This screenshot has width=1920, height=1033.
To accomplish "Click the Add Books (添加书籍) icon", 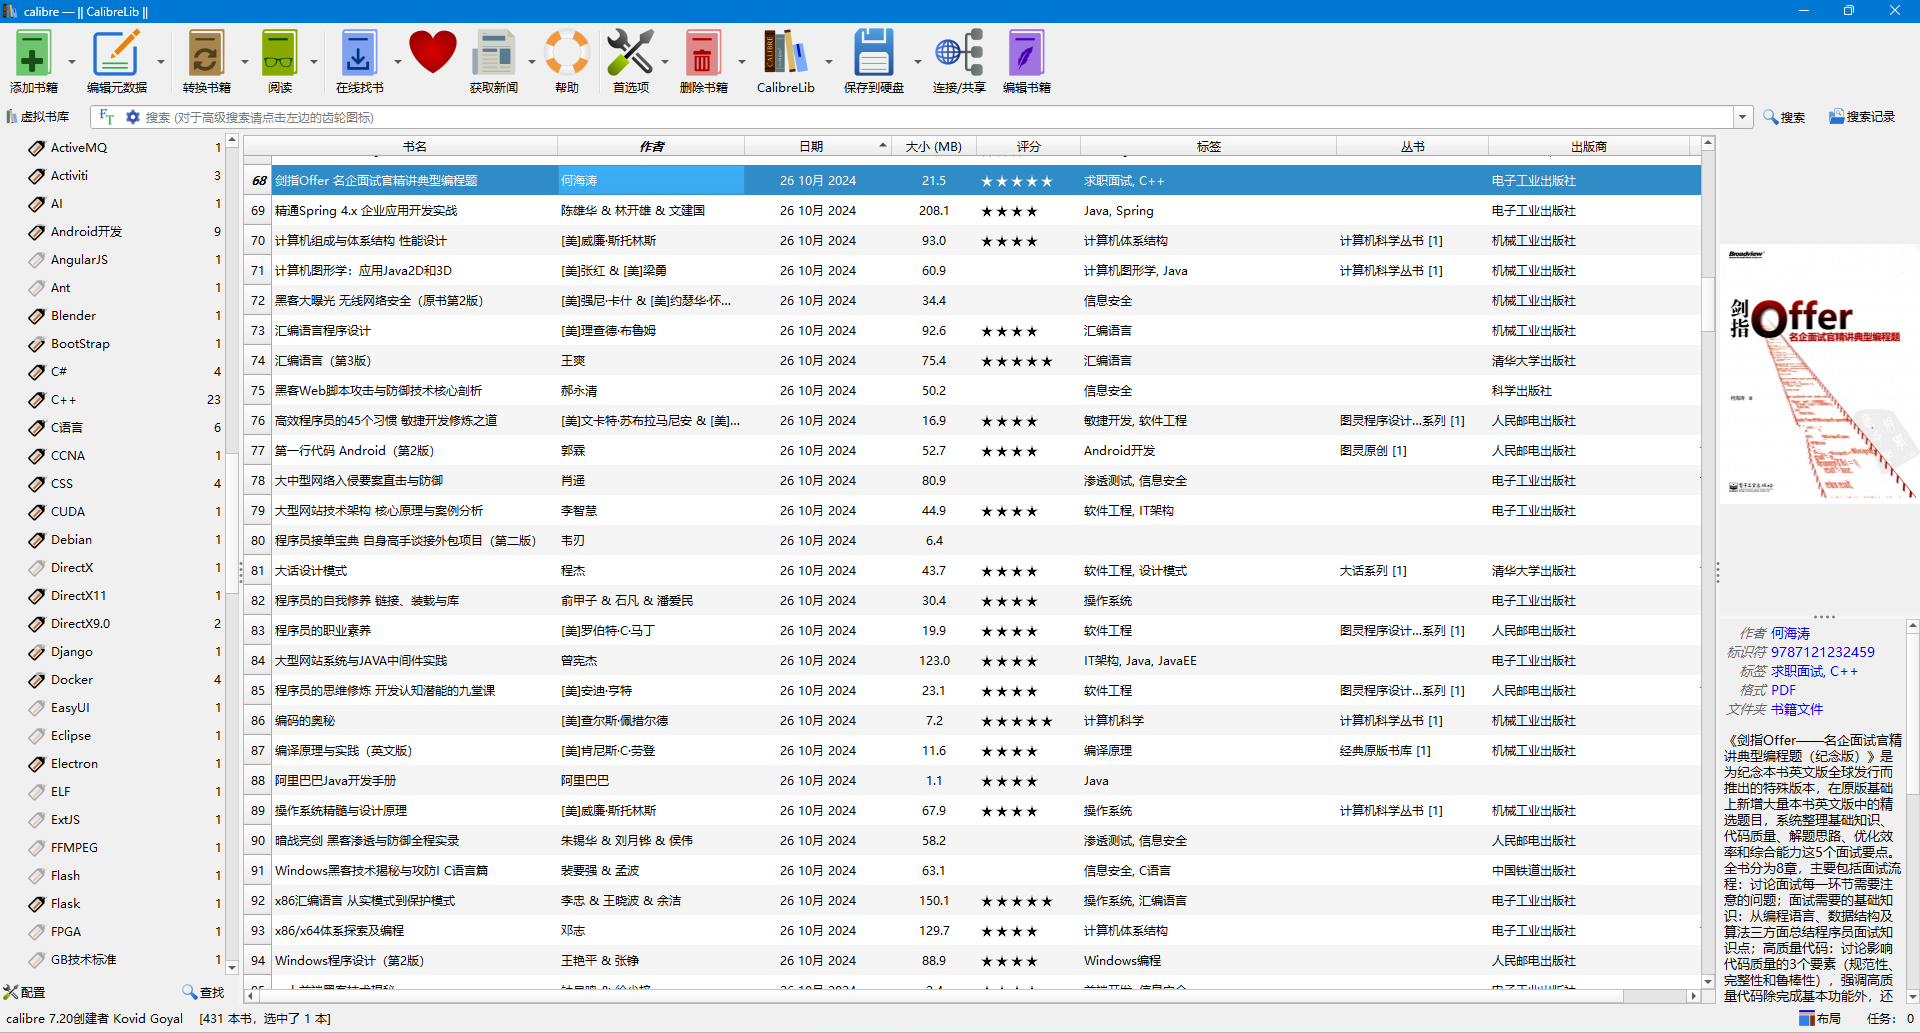I will click(x=33, y=55).
